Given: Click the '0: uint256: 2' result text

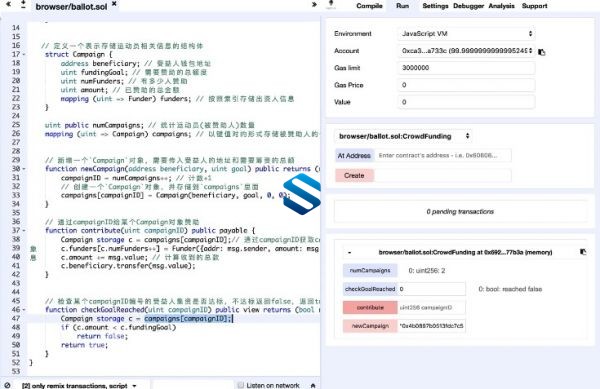Looking at the screenshot, I should (427, 270).
